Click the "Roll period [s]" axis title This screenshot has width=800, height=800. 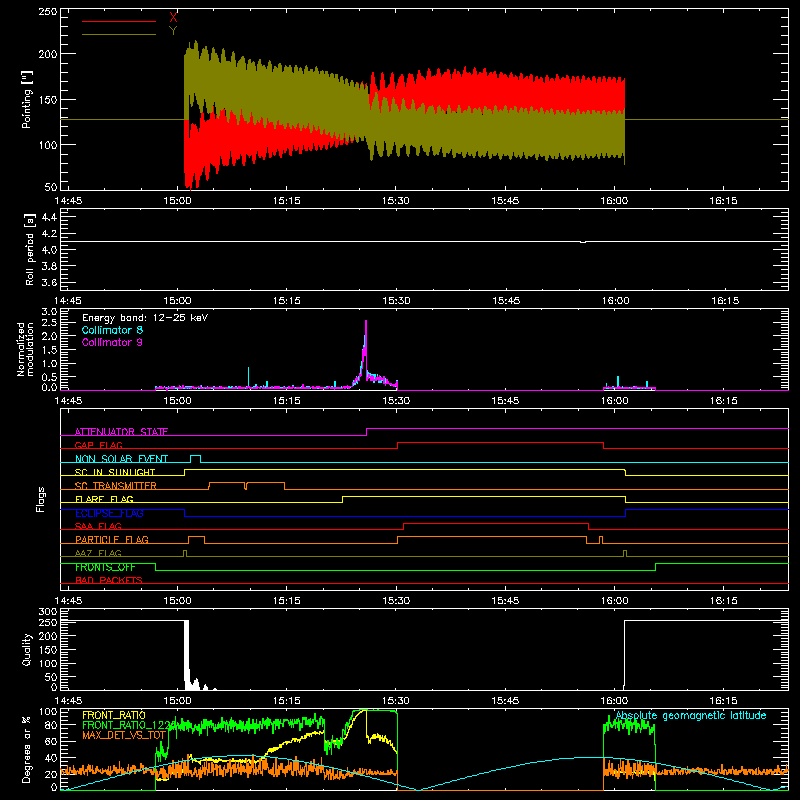tap(30, 249)
